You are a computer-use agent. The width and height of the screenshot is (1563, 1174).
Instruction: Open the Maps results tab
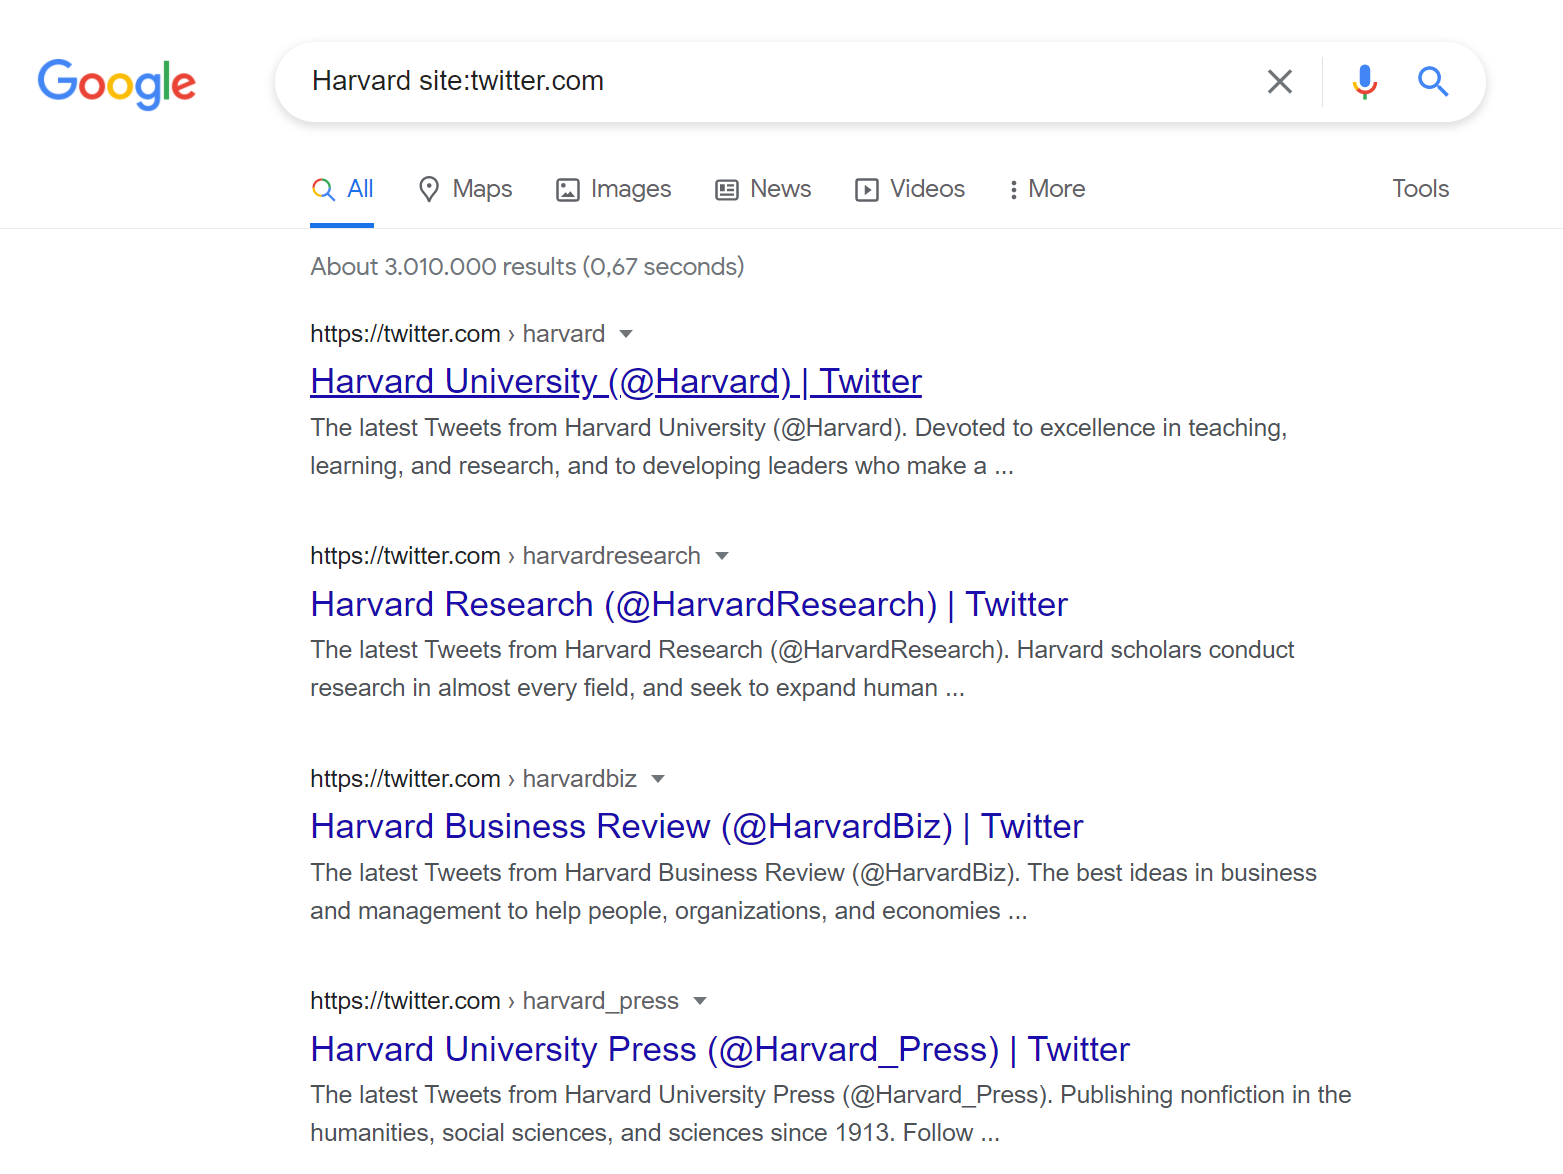click(x=465, y=189)
